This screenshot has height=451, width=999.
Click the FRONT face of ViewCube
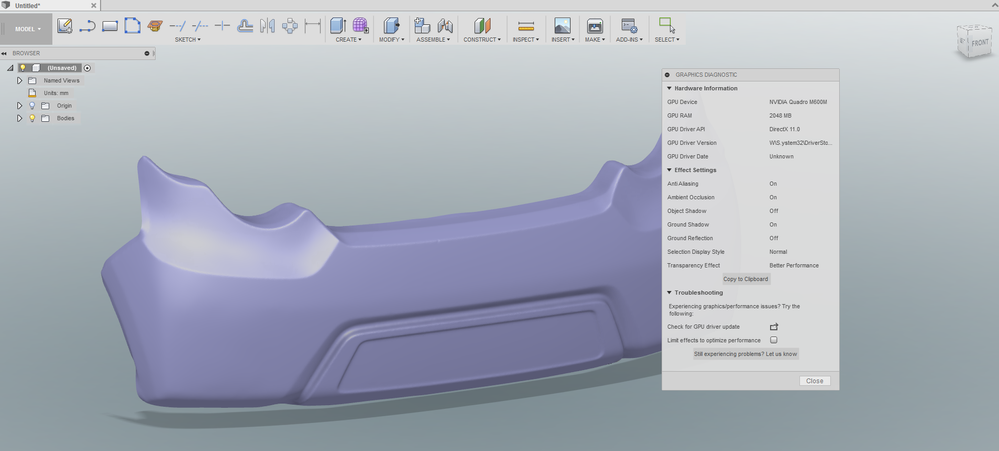[x=979, y=43]
